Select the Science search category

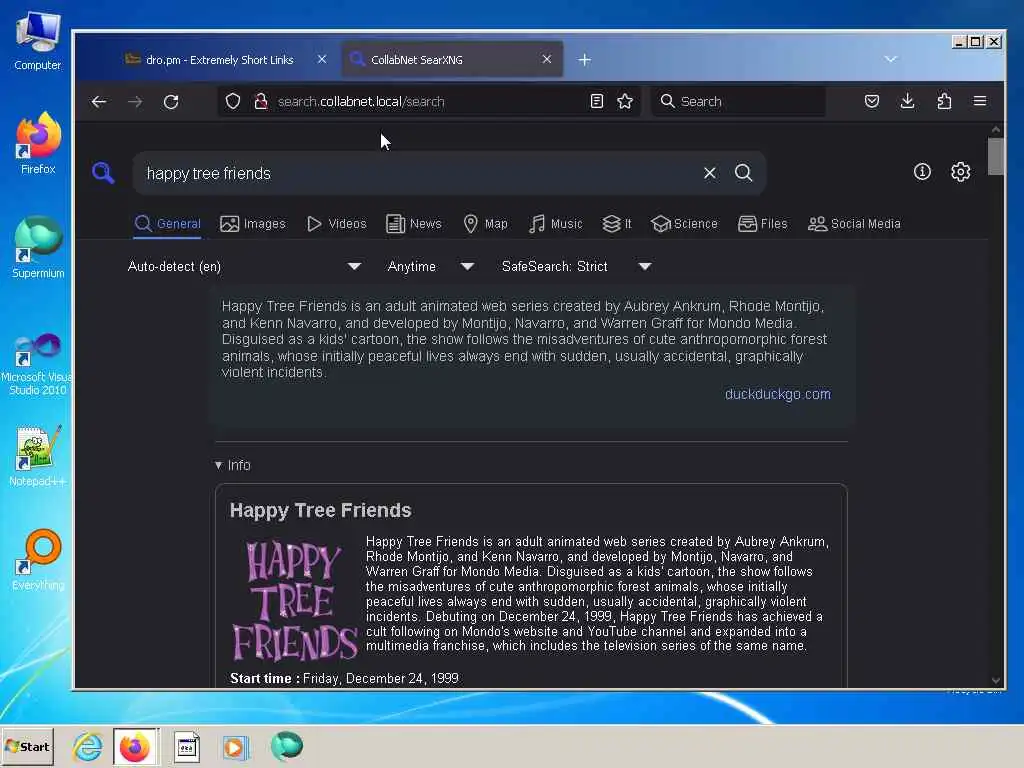click(x=684, y=224)
